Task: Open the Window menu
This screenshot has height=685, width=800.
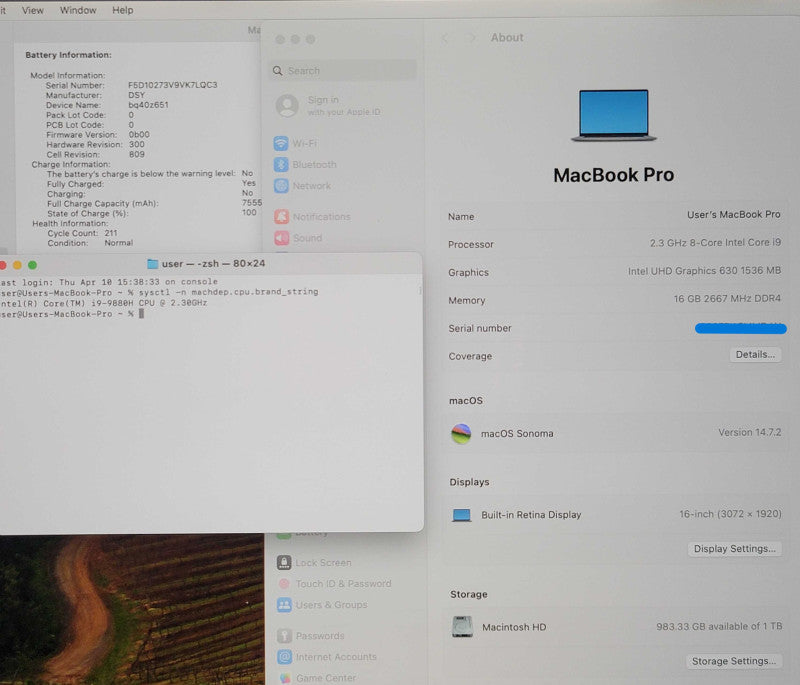Action: (x=78, y=10)
